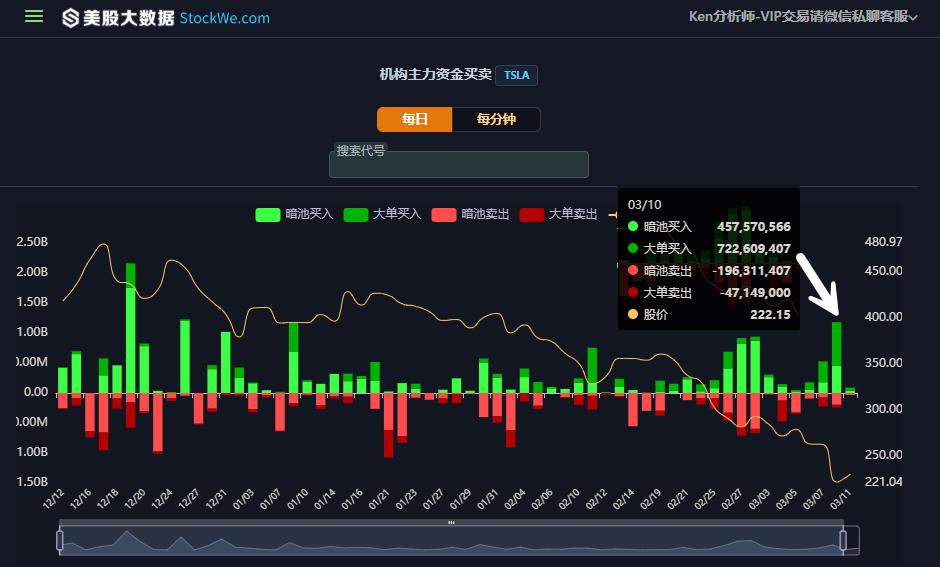Click the StockWe shield logo icon
The height and width of the screenshot is (567, 940).
pyautogui.click(x=71, y=18)
